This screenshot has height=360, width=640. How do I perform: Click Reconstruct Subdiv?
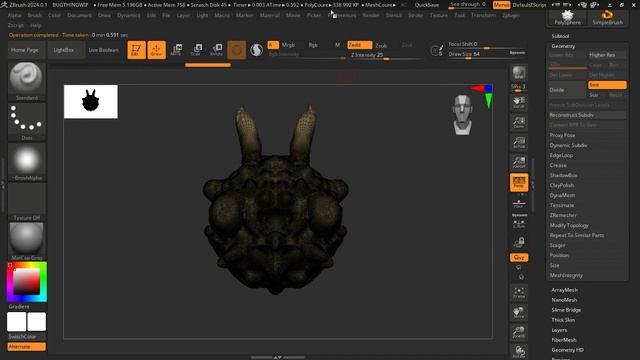tap(587, 115)
